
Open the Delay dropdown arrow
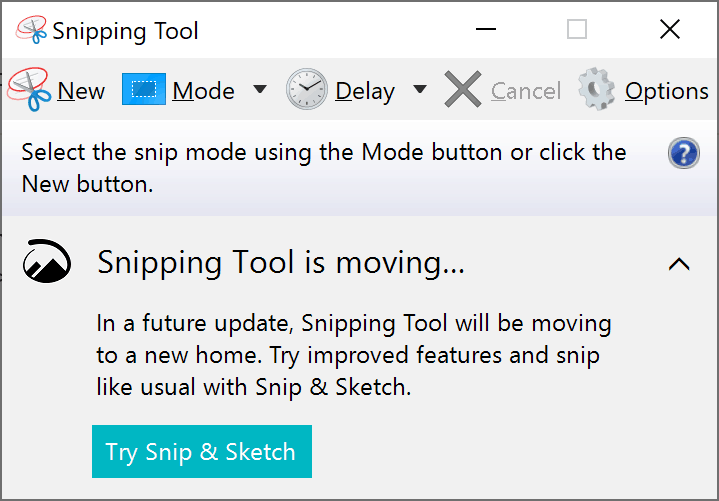[x=420, y=90]
